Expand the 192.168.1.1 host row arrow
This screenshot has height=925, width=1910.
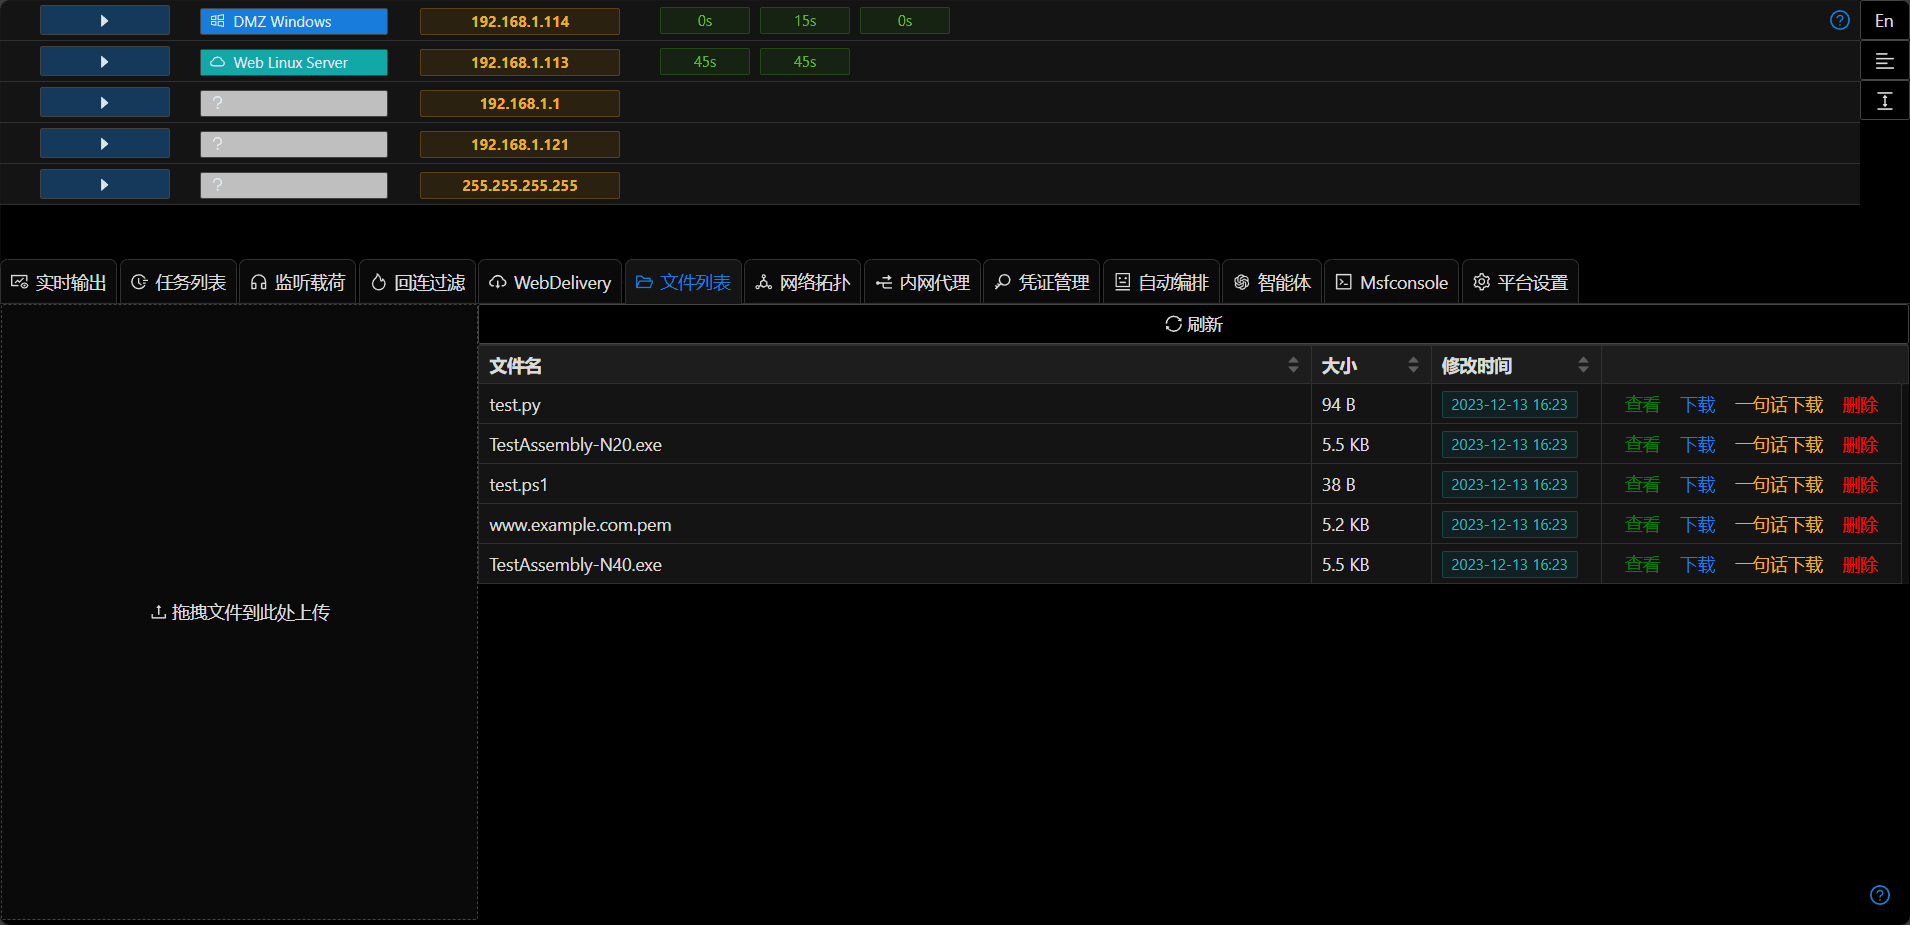point(104,103)
